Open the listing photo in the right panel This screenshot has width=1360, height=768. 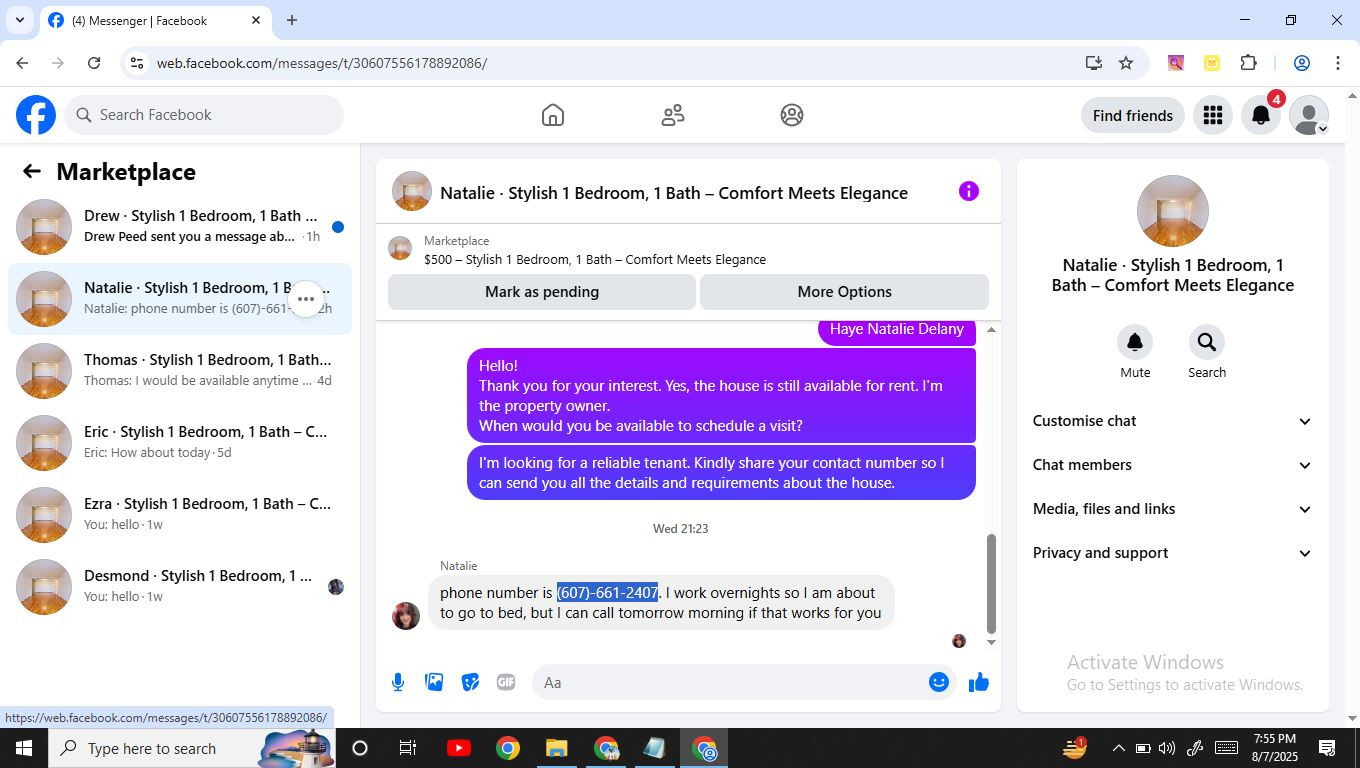pyautogui.click(x=1173, y=211)
